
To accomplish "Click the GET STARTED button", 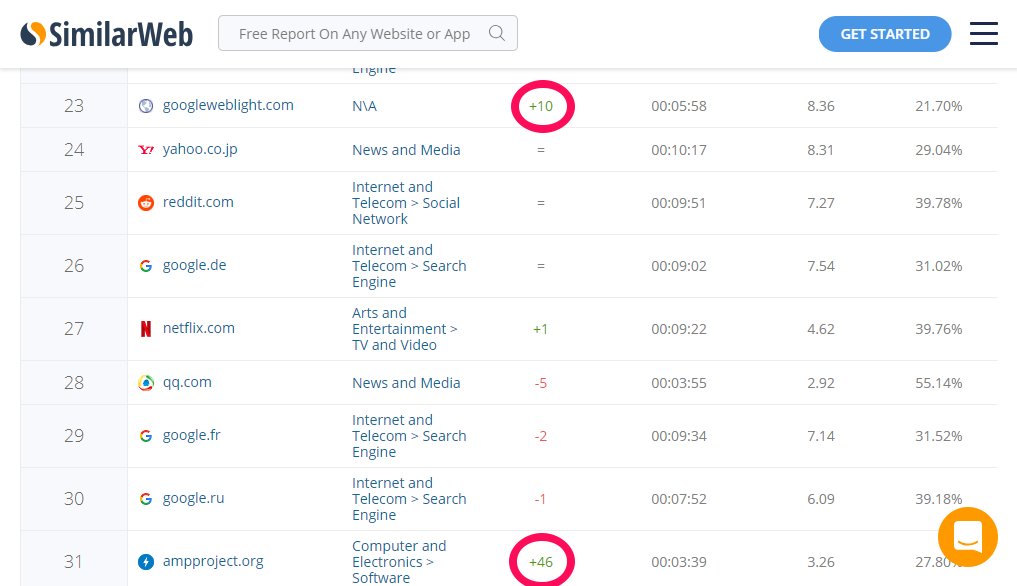I will pos(885,34).
